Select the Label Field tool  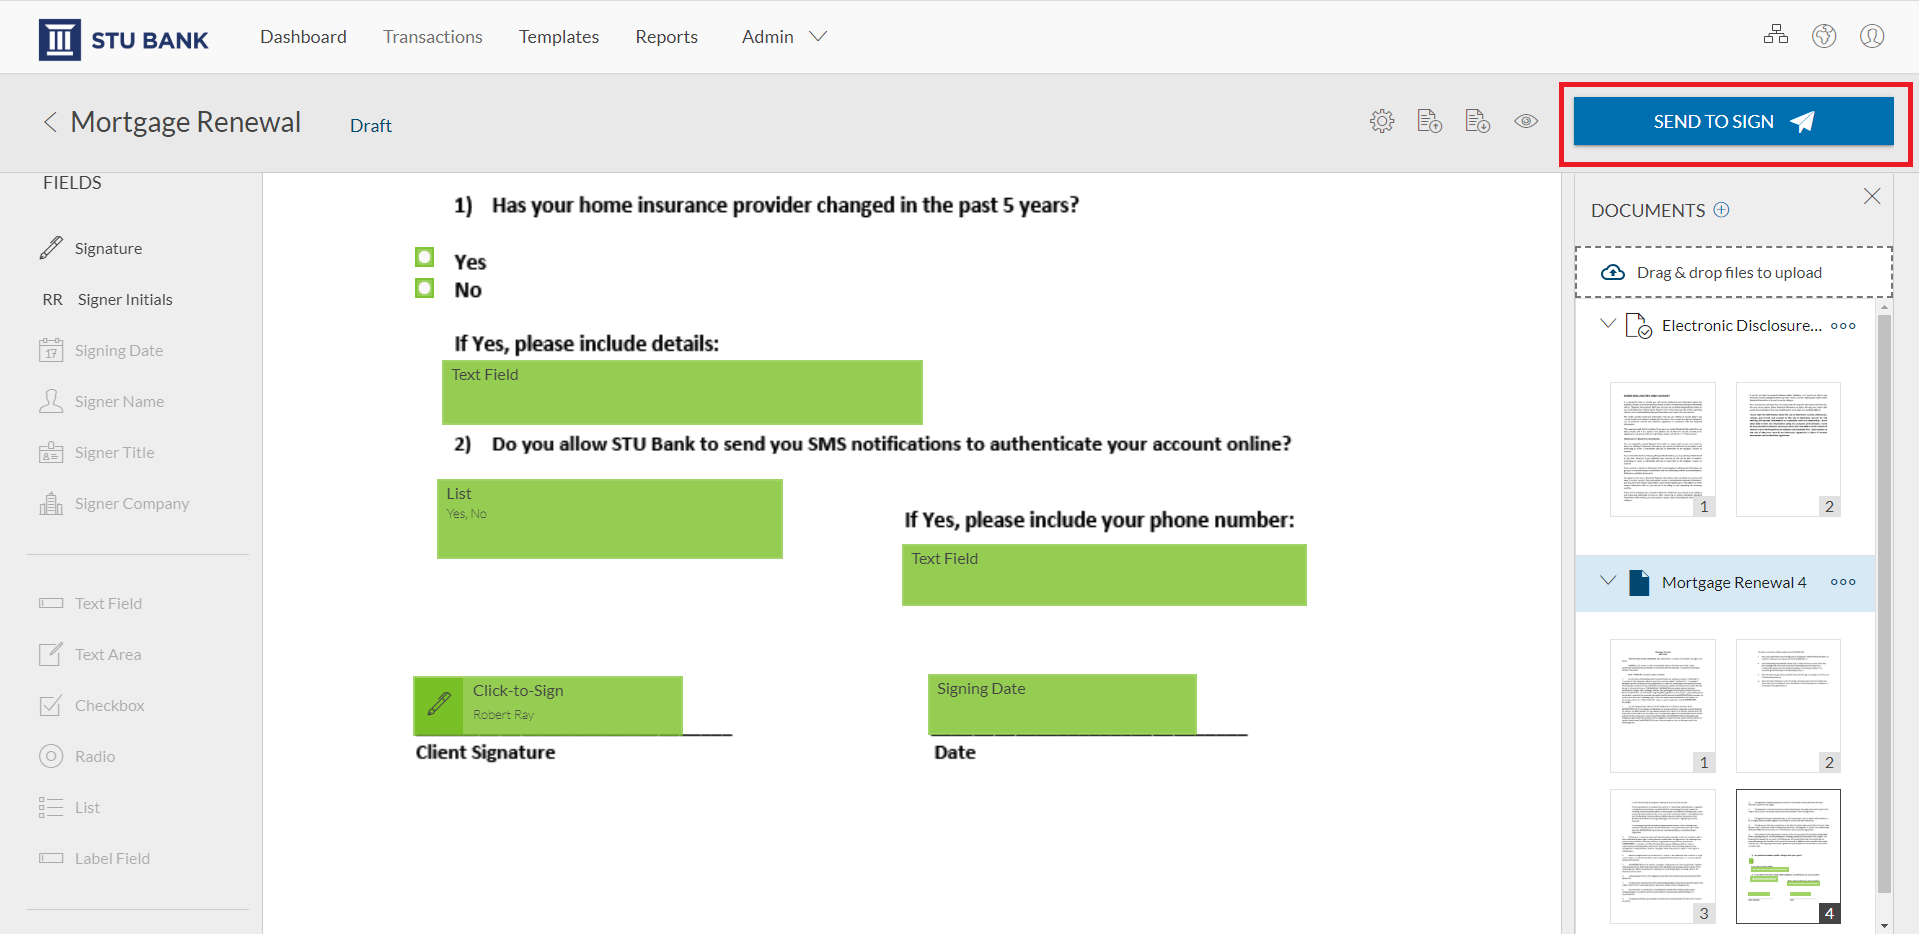94,858
